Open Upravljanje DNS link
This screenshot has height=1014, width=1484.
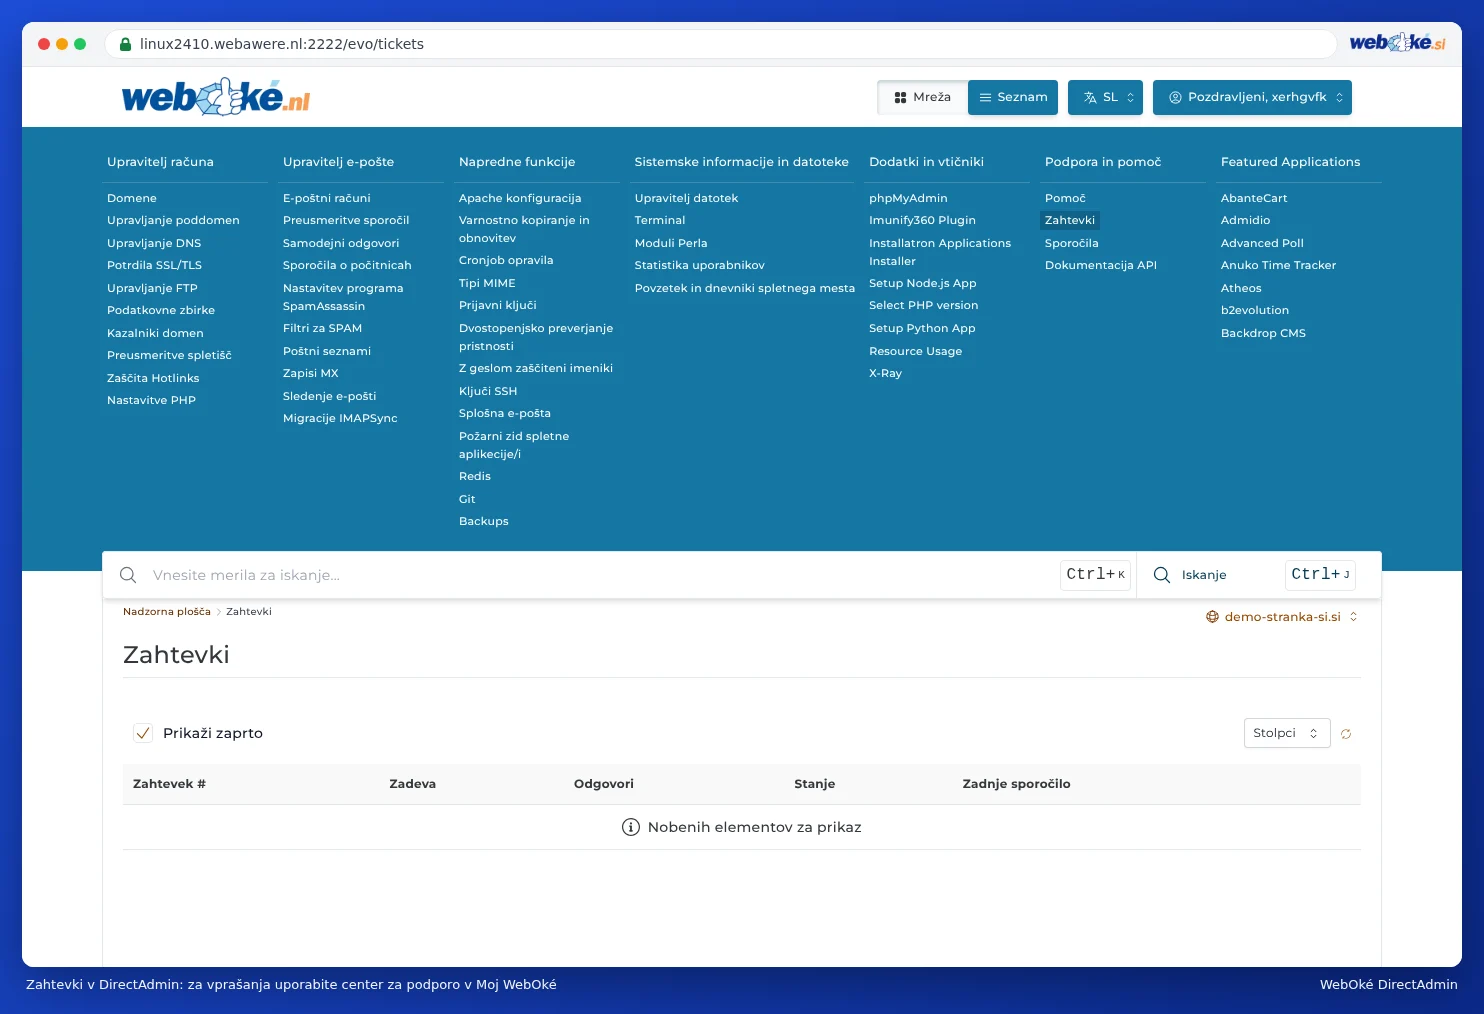(154, 243)
